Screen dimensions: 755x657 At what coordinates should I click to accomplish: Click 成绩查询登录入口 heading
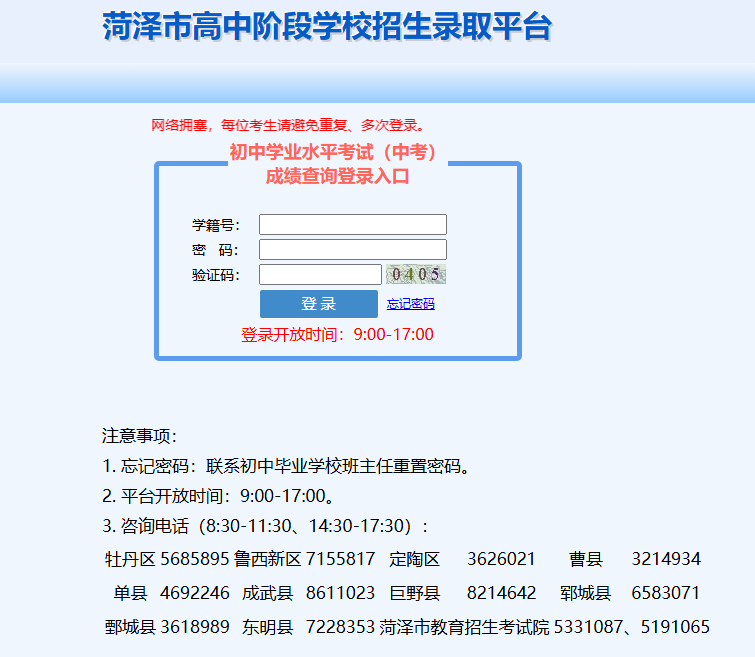(x=338, y=176)
